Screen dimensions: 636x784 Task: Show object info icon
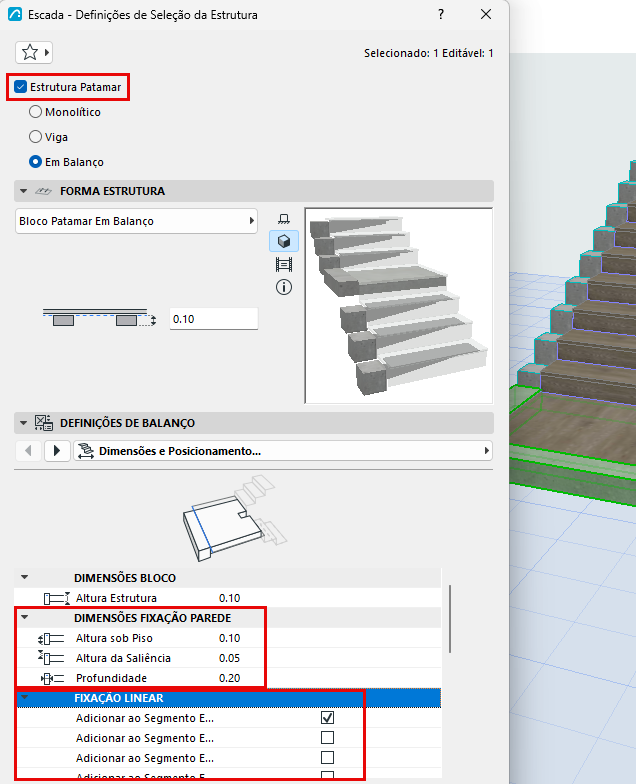point(284,288)
